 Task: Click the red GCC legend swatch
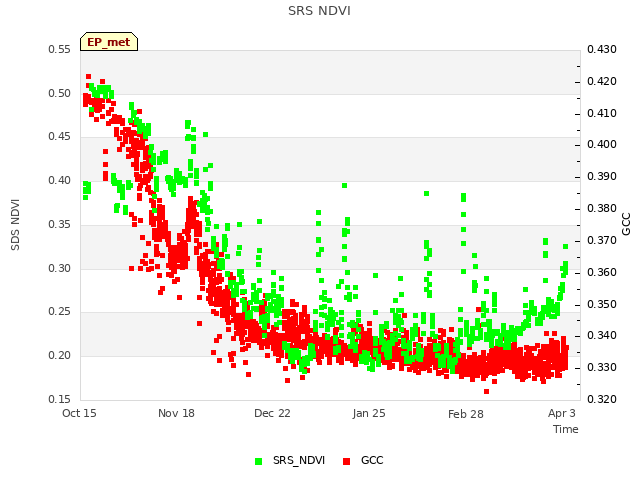coord(347,461)
